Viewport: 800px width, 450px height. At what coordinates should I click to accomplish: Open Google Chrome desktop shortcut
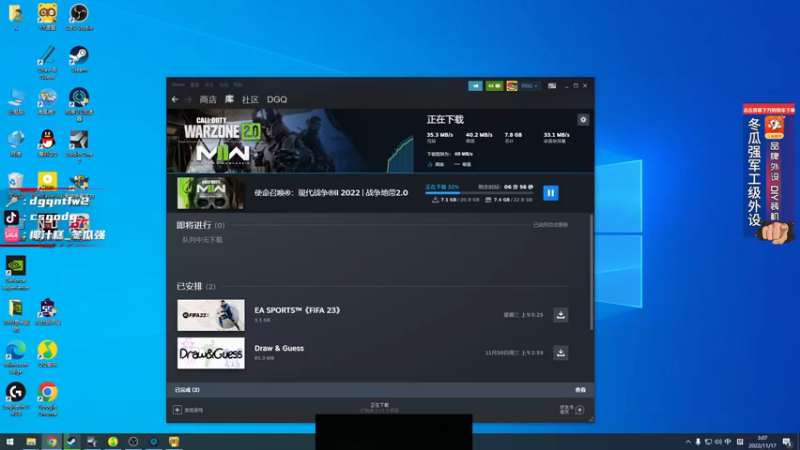tap(47, 399)
